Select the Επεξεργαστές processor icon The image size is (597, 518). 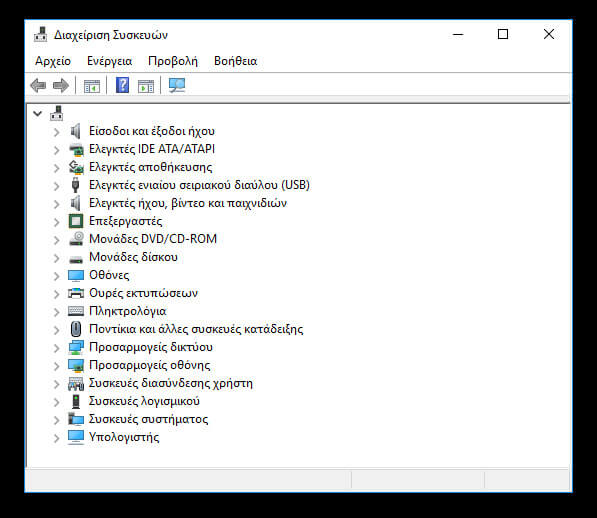click(x=76, y=221)
